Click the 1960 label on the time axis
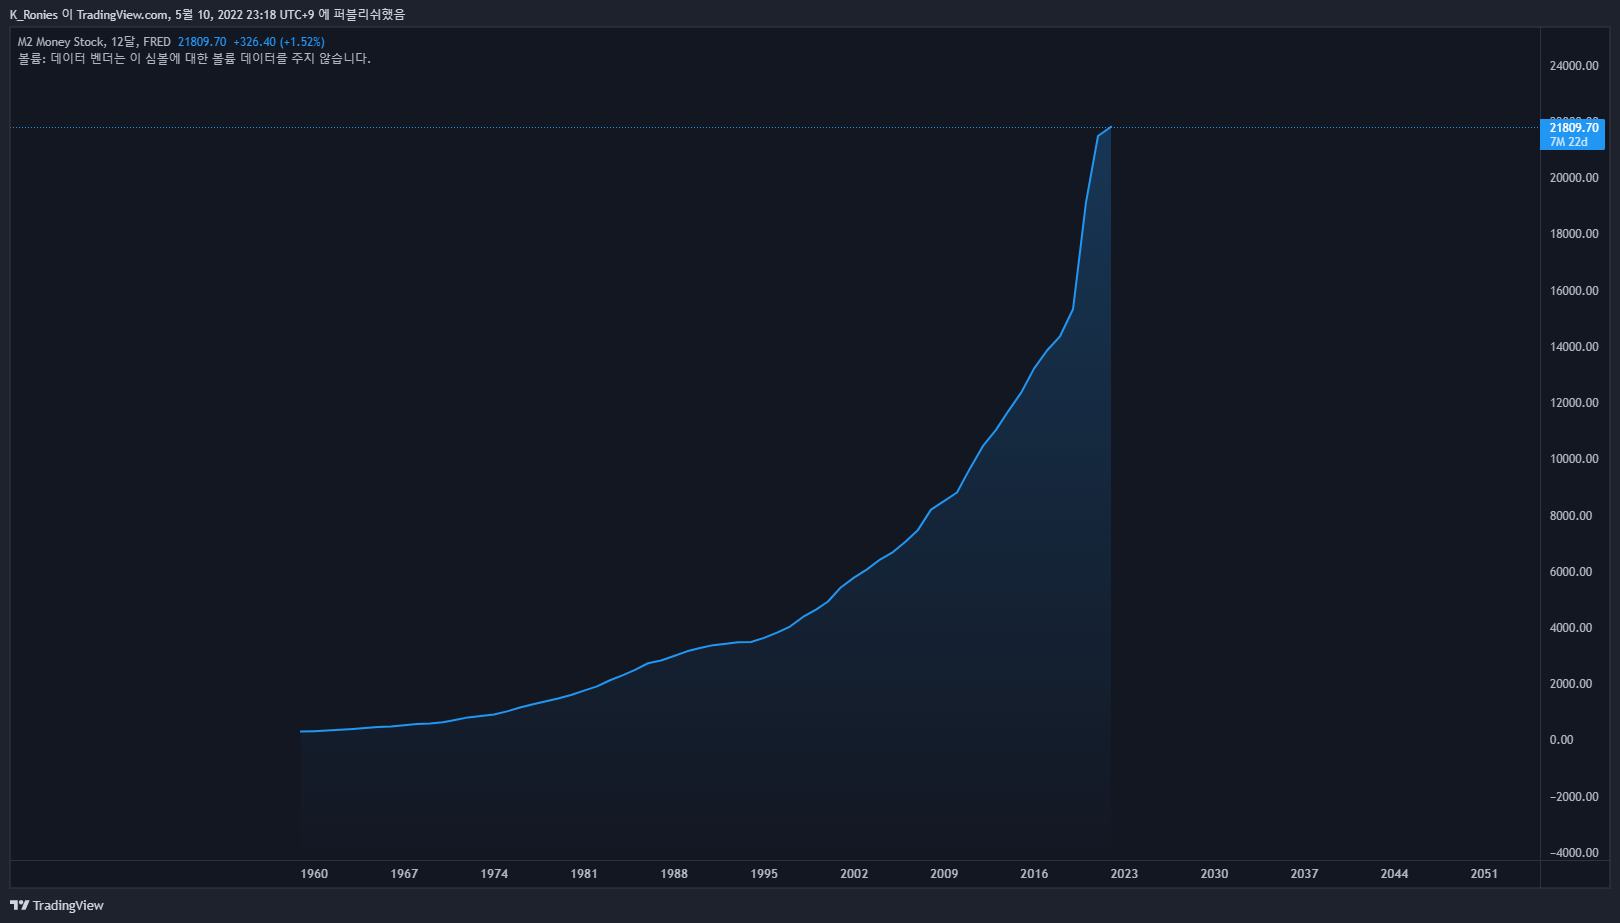Screen dimensions: 1620x923 pos(314,874)
